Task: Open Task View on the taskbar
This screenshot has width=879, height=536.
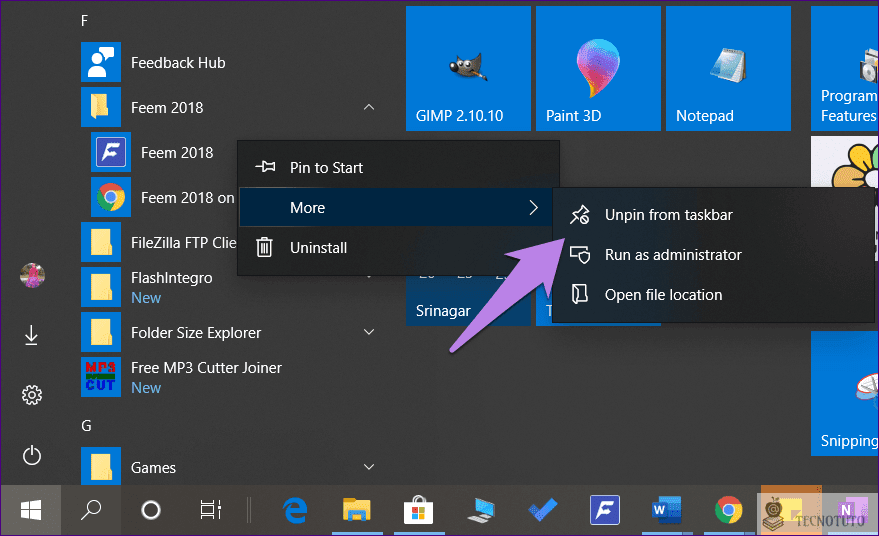Action: (211, 510)
